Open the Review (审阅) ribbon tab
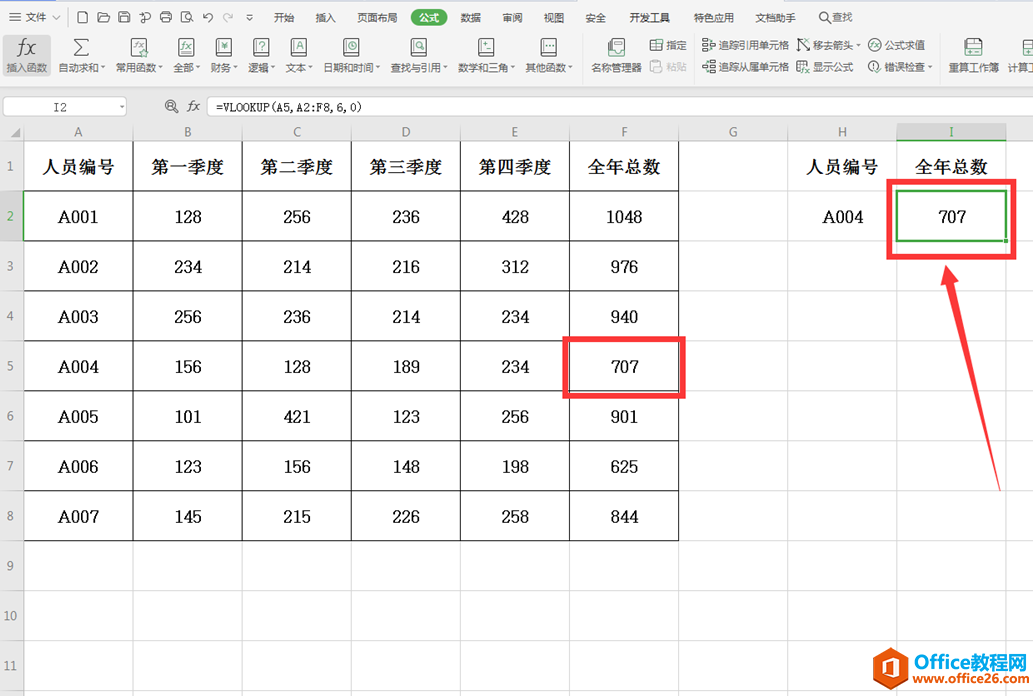 coord(512,18)
